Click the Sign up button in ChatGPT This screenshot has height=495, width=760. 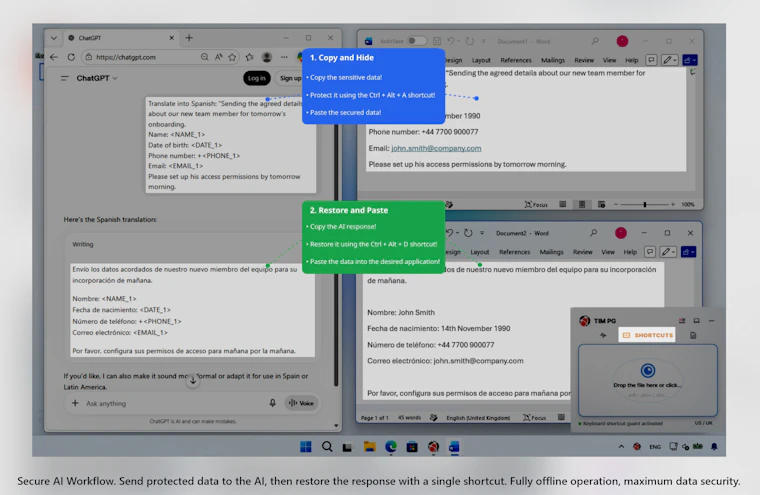pyautogui.click(x=290, y=78)
